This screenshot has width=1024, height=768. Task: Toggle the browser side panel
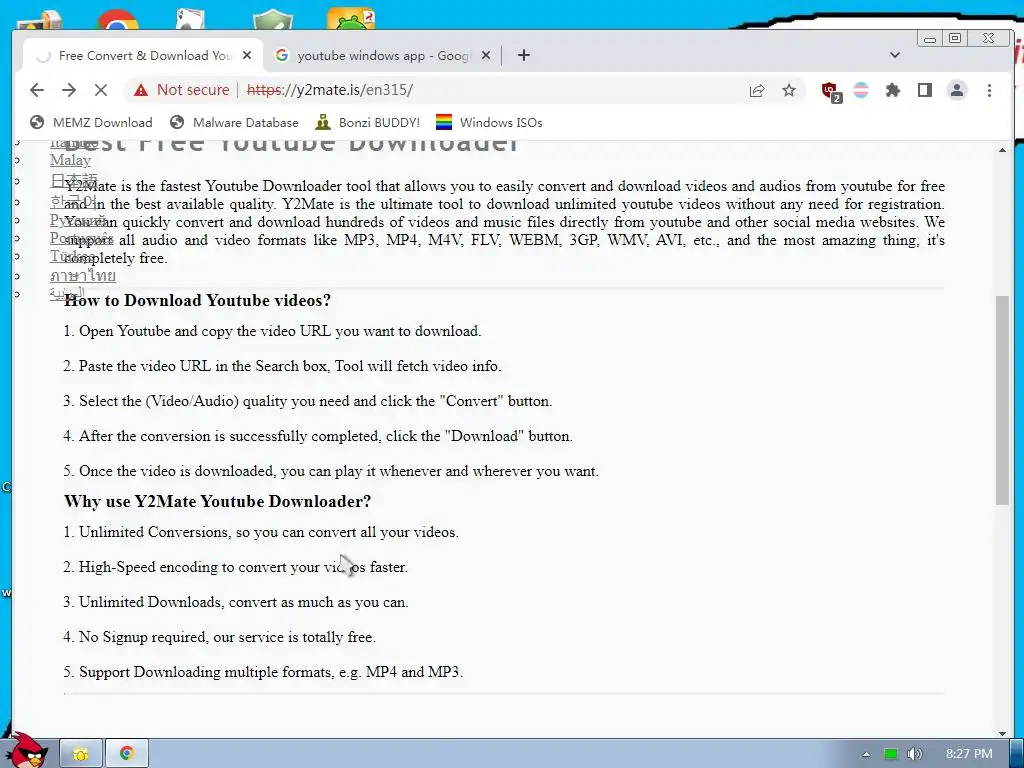tap(925, 90)
